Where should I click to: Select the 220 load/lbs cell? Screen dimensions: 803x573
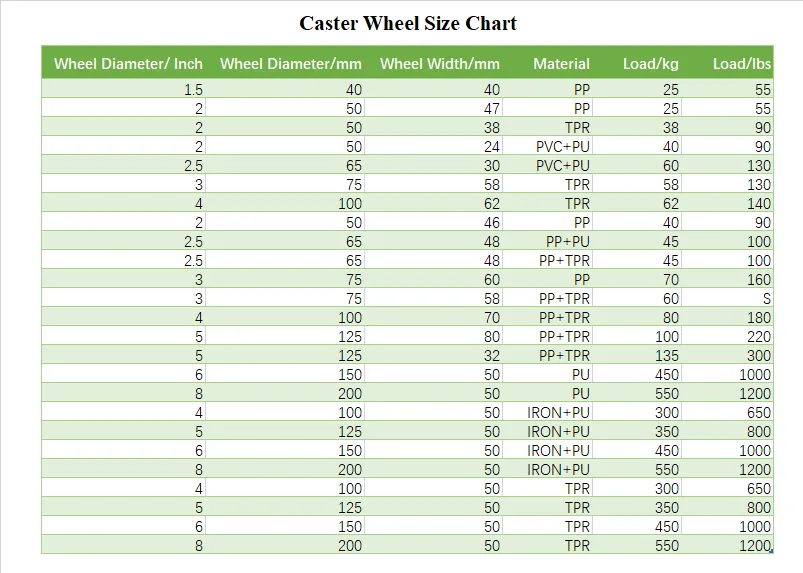click(x=727, y=336)
